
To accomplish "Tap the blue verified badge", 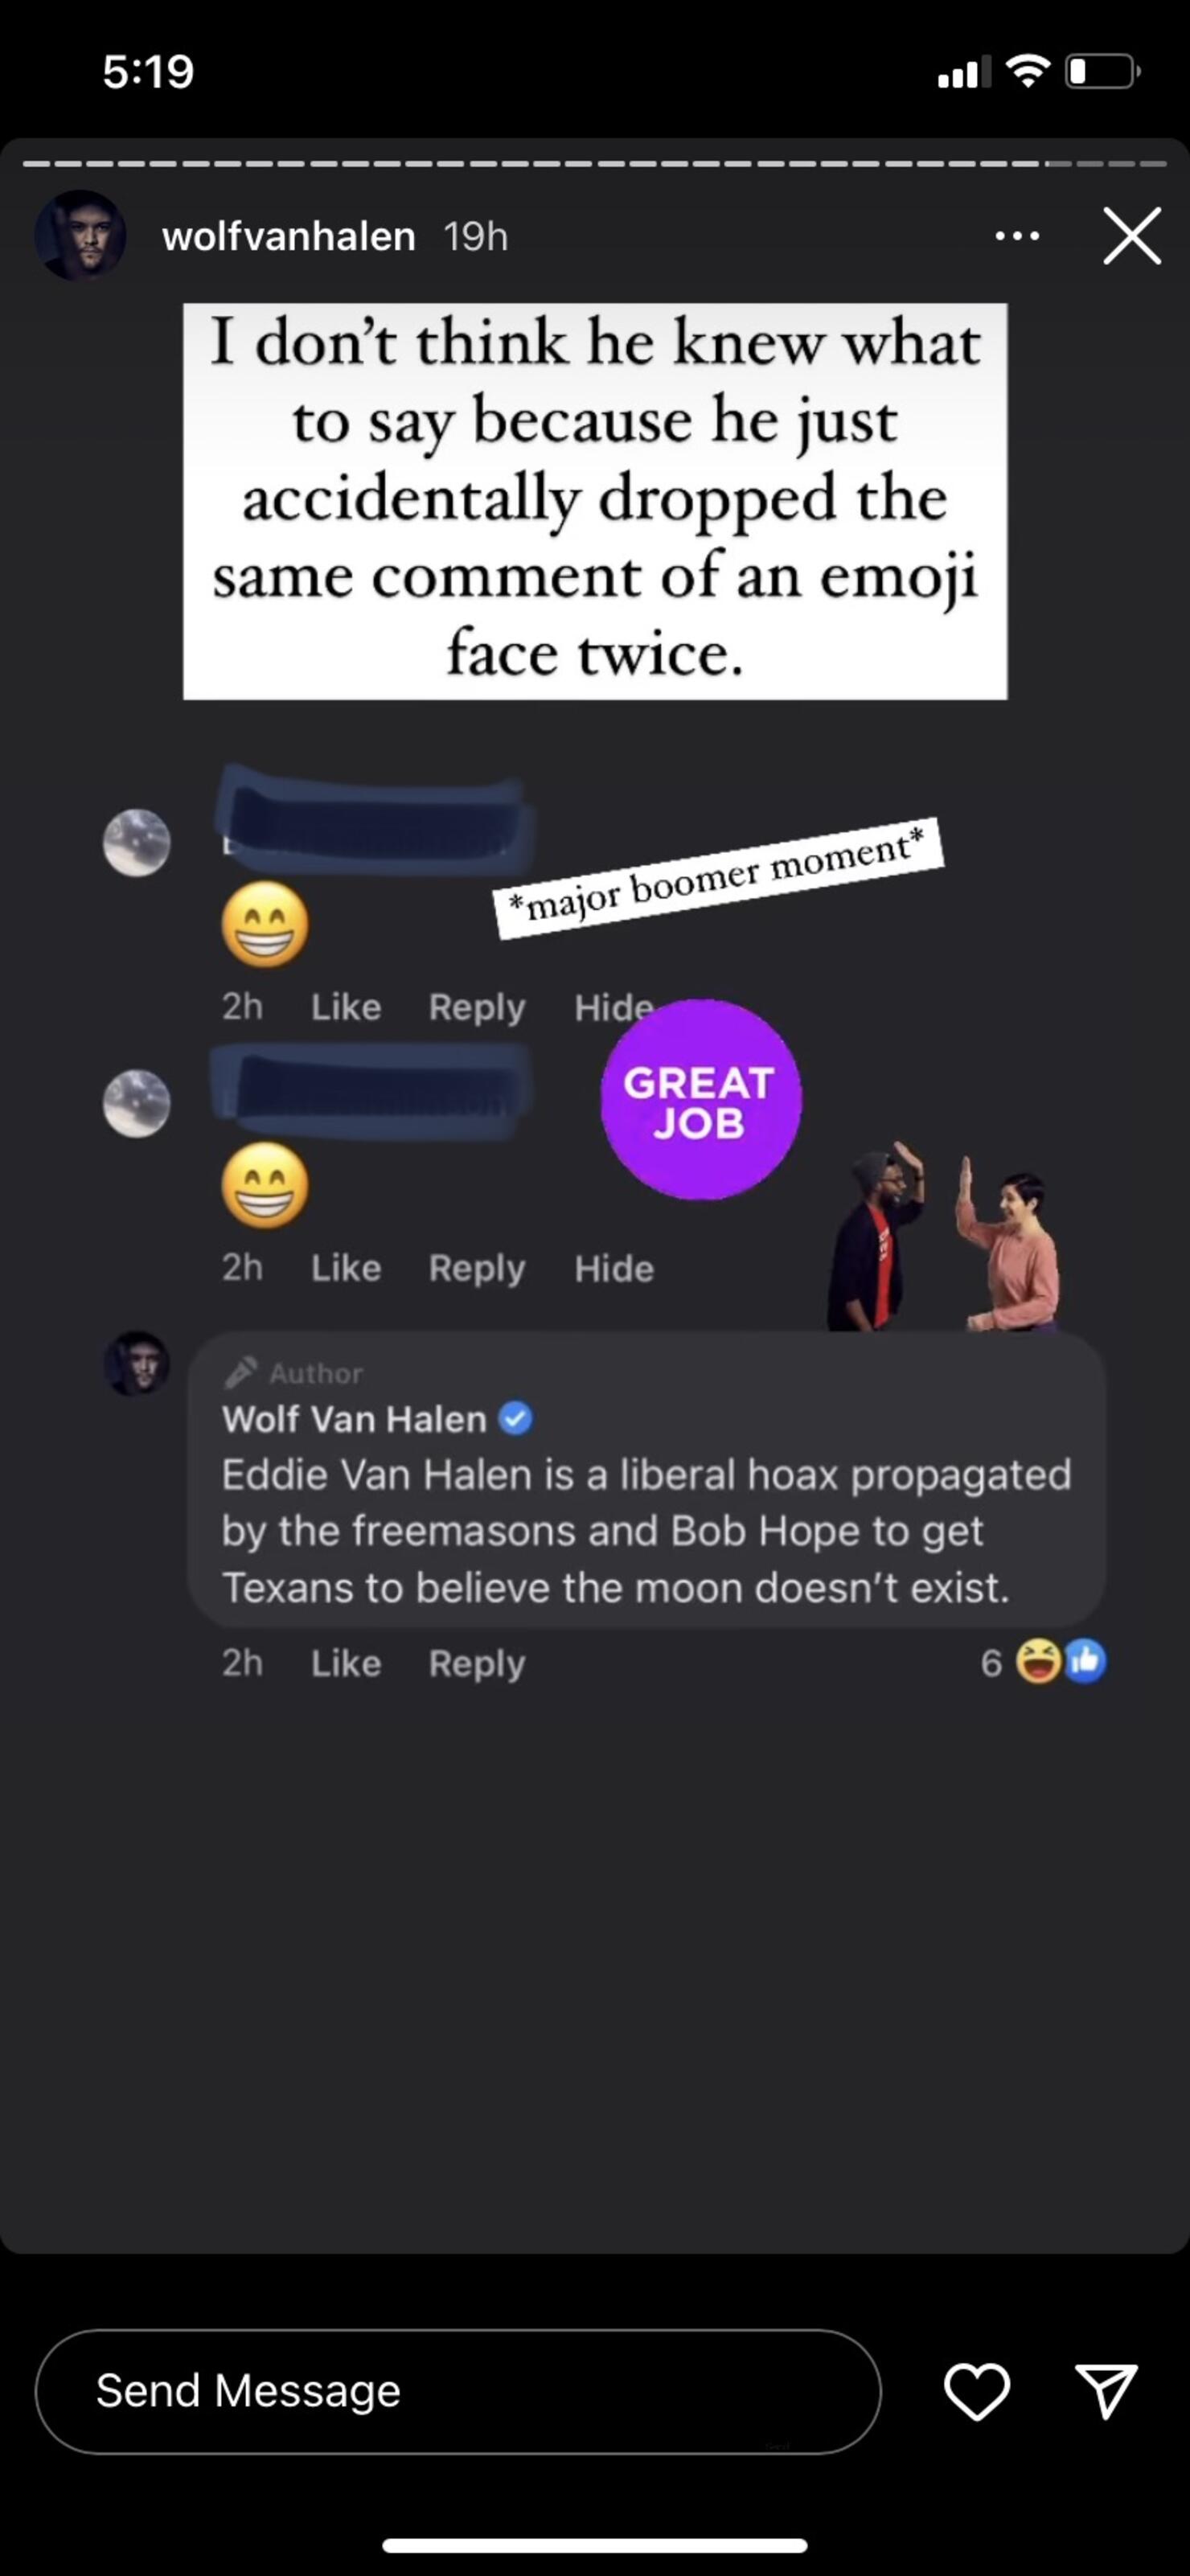I will coord(515,1418).
